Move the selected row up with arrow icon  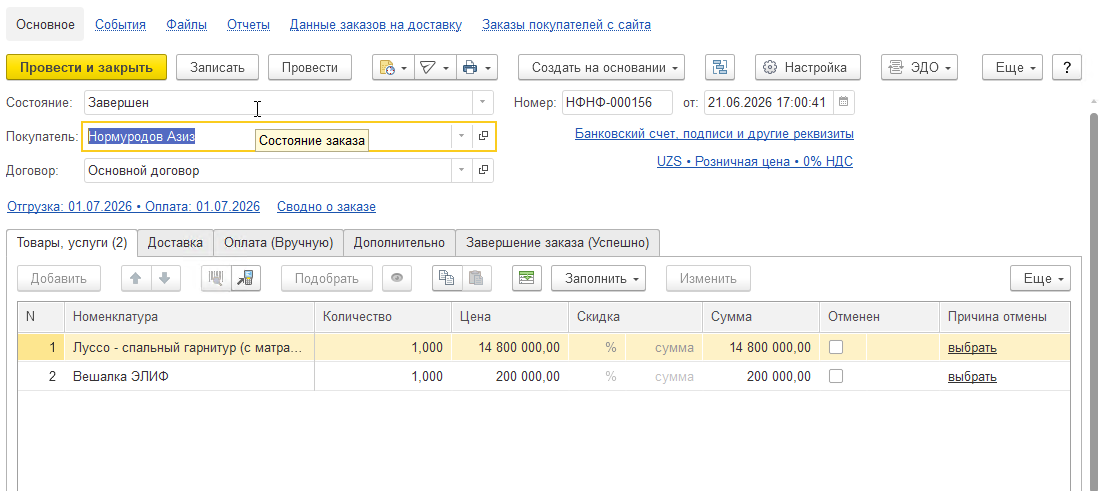[x=136, y=278]
